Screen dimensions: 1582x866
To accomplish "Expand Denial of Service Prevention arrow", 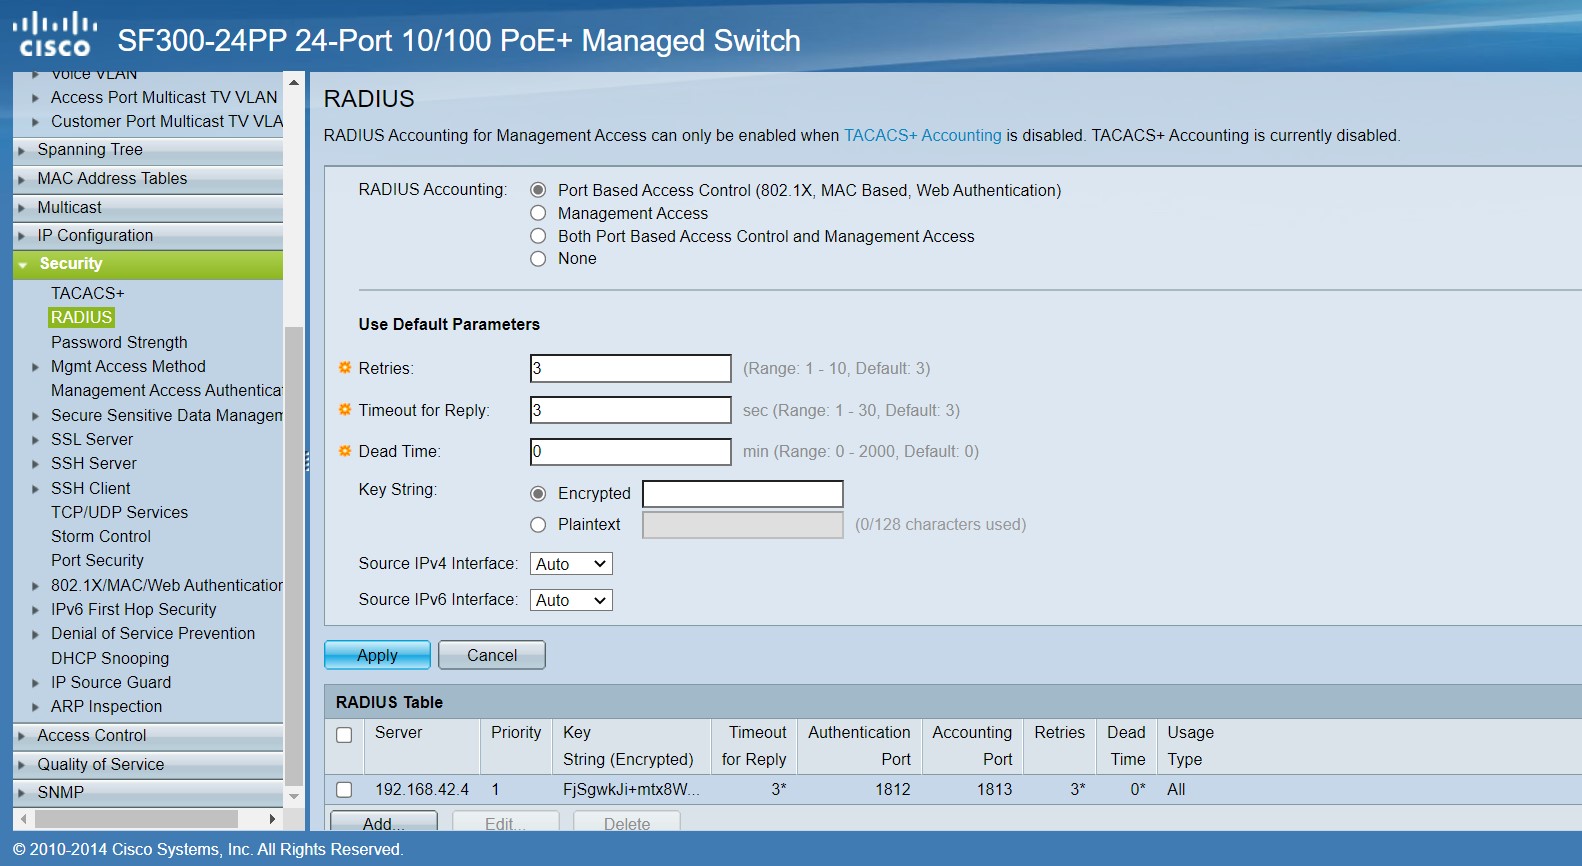I will coord(35,634).
